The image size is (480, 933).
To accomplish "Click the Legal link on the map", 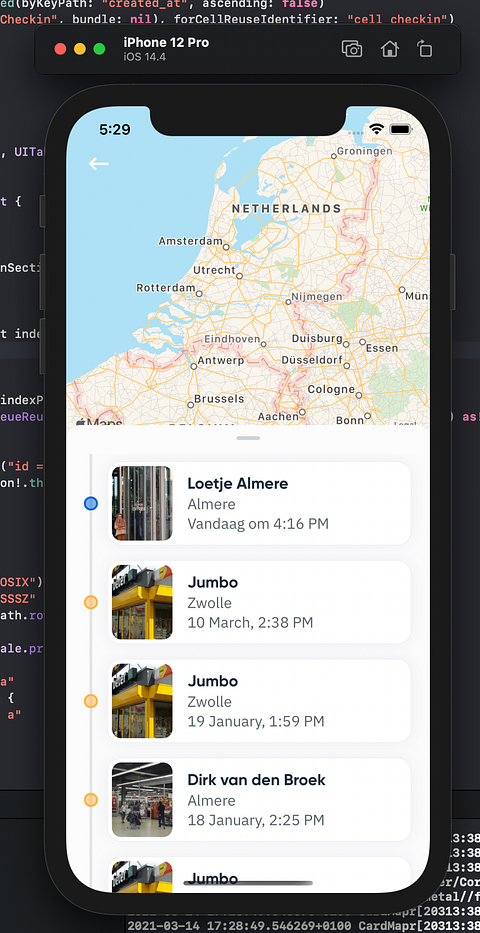I will pos(405,424).
